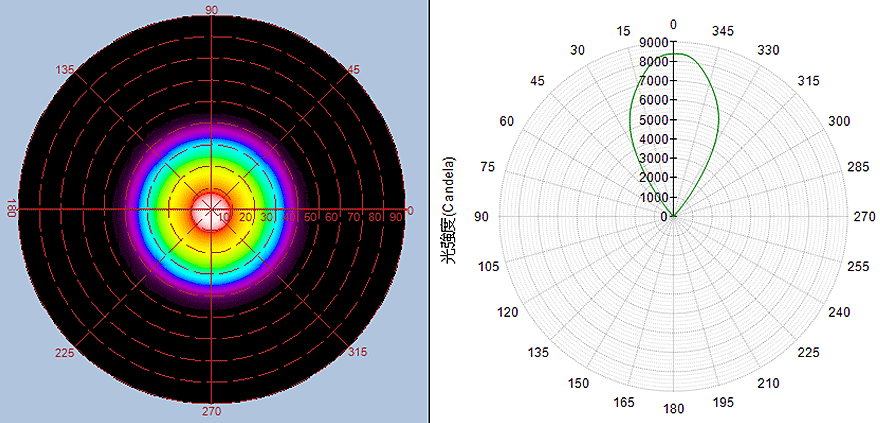
Task: Click the 180 label below the polar chart
Action: [x=673, y=409]
